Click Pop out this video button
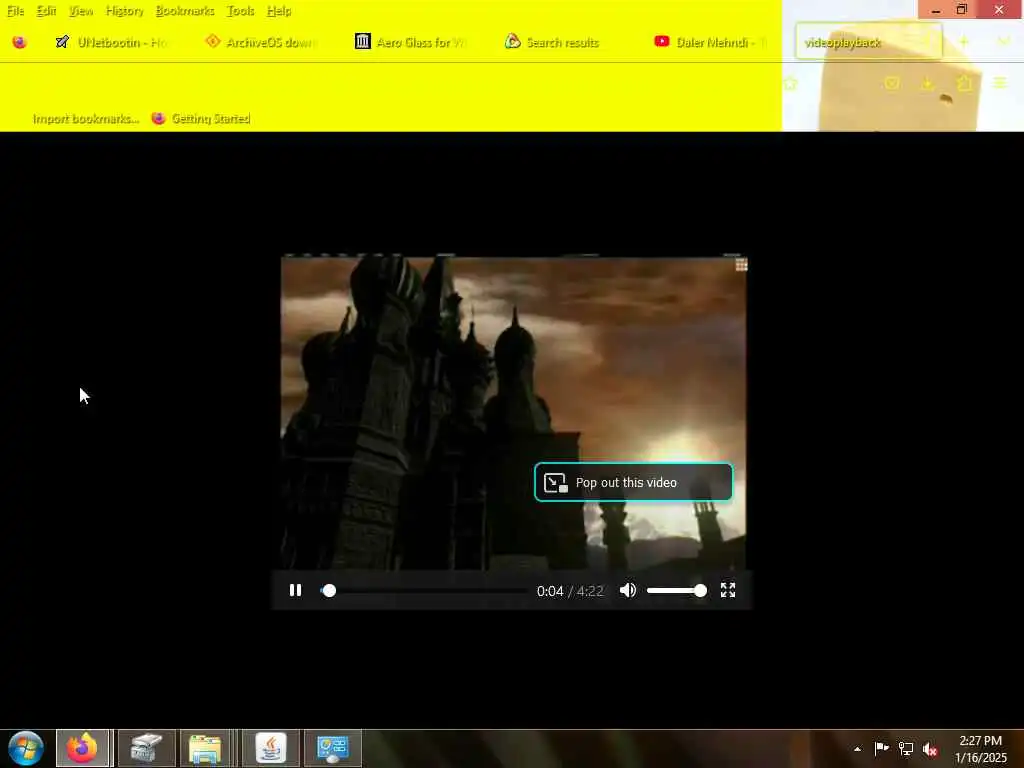 point(633,482)
